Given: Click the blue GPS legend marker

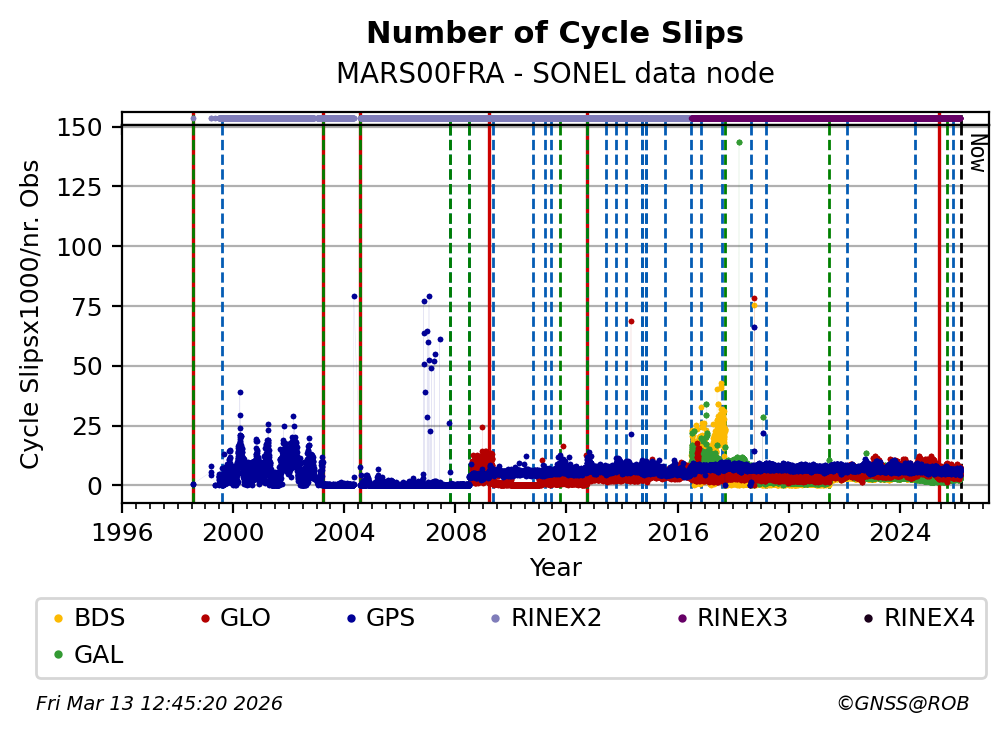Looking at the screenshot, I should click(350, 619).
